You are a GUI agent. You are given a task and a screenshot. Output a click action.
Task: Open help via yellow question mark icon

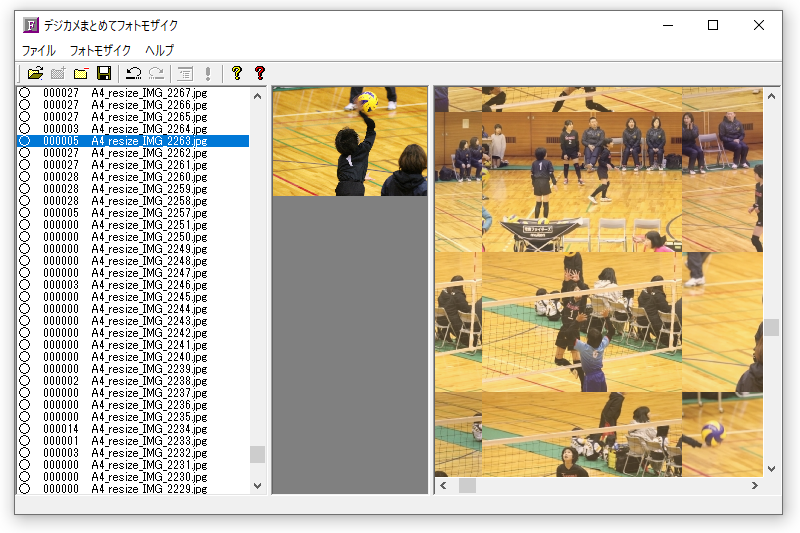point(237,73)
